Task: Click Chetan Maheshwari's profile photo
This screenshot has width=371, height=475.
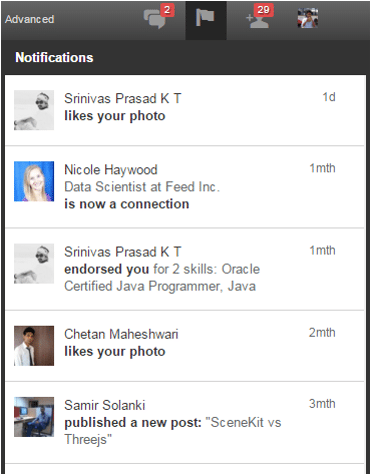Action: point(34,346)
